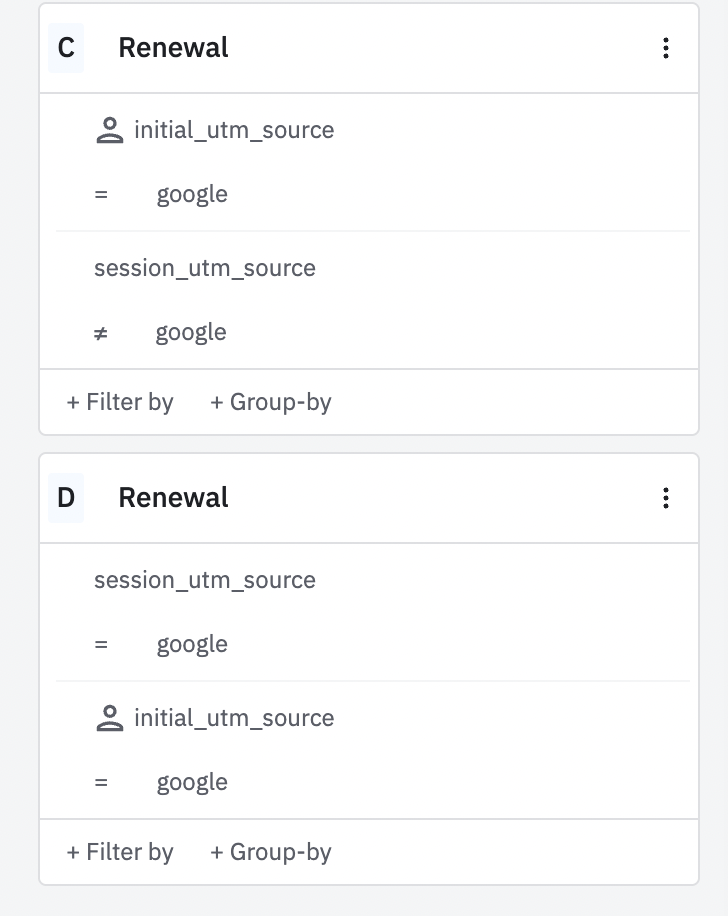Open the three-dot menu for event C

tap(666, 48)
